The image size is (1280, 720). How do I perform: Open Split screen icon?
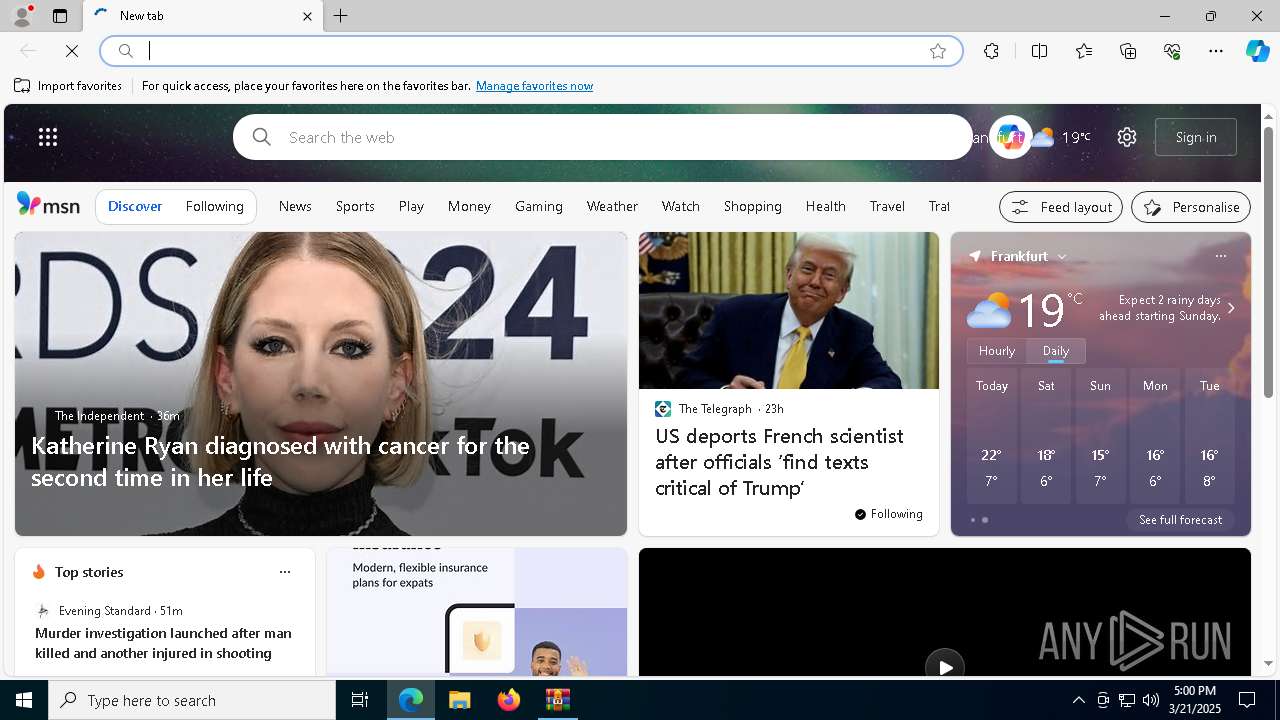pos(1039,51)
